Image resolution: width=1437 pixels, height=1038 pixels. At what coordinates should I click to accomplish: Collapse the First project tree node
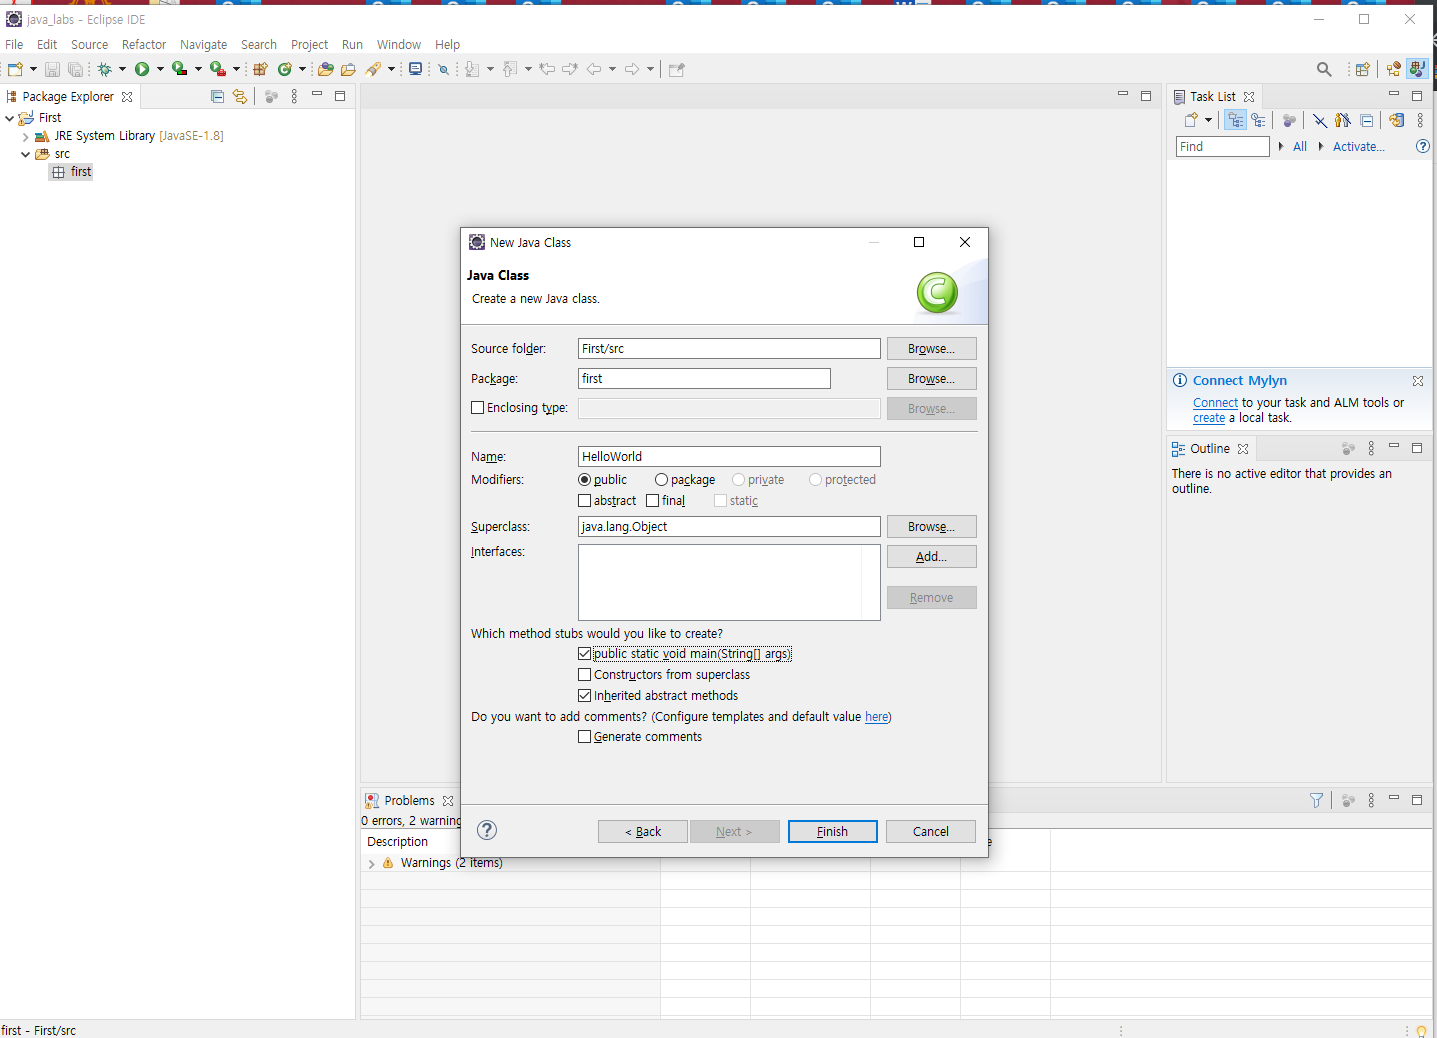[x=10, y=118]
